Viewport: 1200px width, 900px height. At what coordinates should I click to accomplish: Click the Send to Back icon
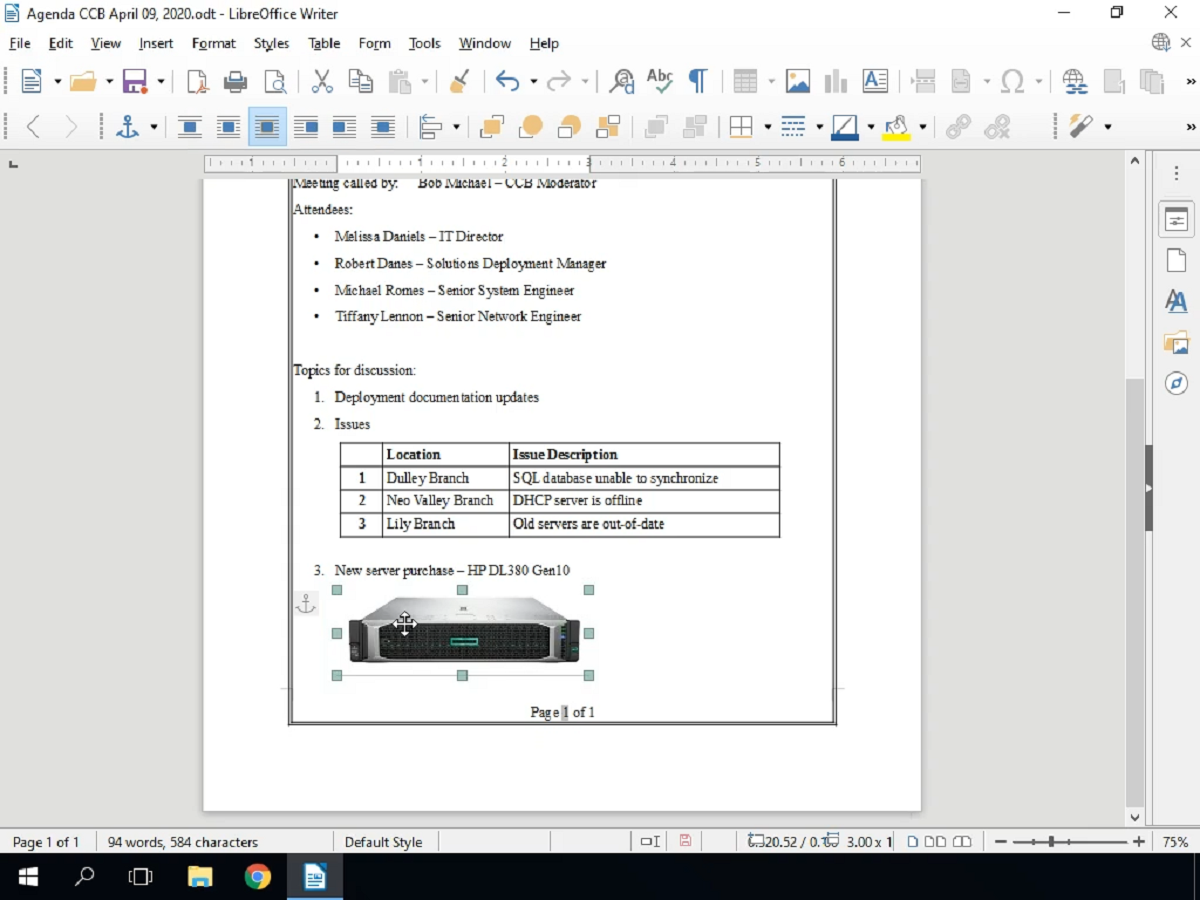tap(608, 127)
